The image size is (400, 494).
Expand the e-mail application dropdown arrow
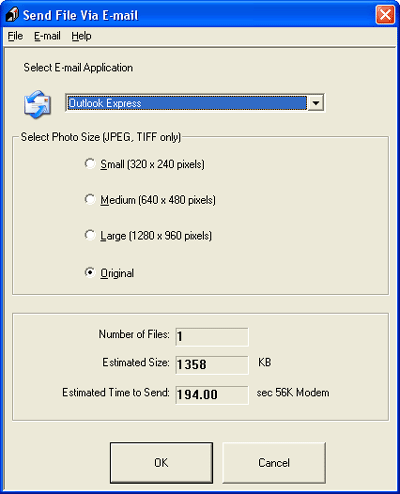(x=315, y=103)
